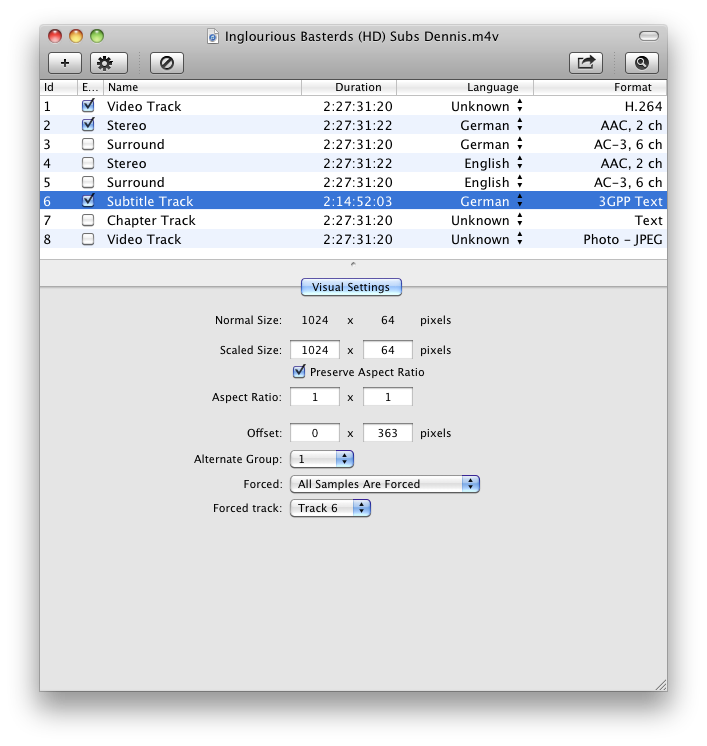The image size is (707, 746).
Task: Toggle Preserve Aspect Ratio checkbox
Action: 299,371
